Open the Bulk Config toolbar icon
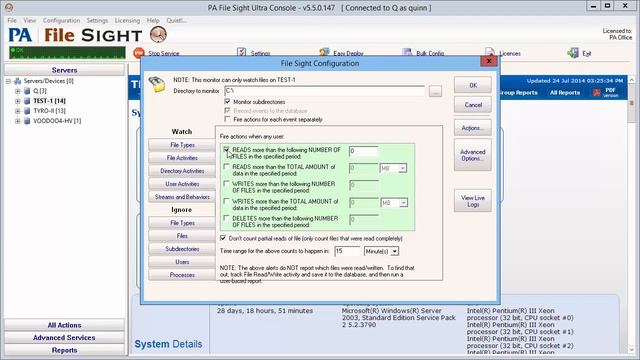Screen dimensions: 640x360 point(407,52)
